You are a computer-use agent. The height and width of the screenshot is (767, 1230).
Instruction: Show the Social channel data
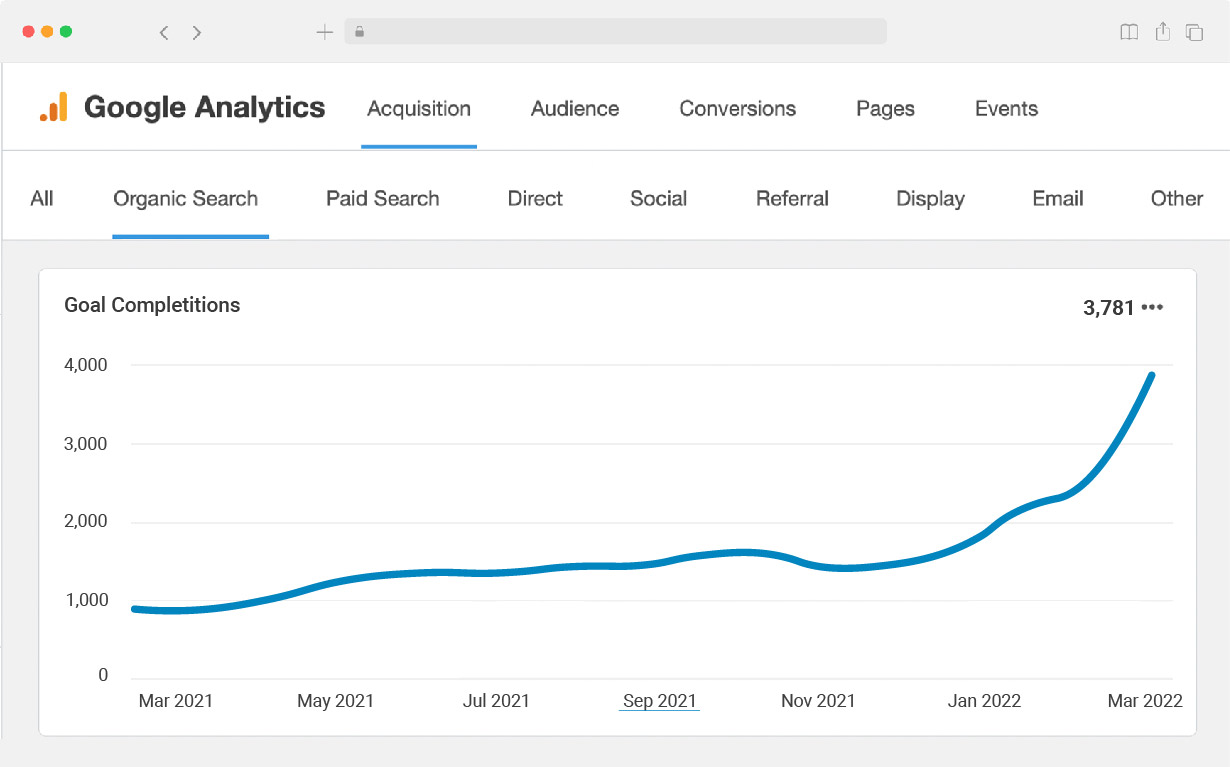[x=658, y=199]
